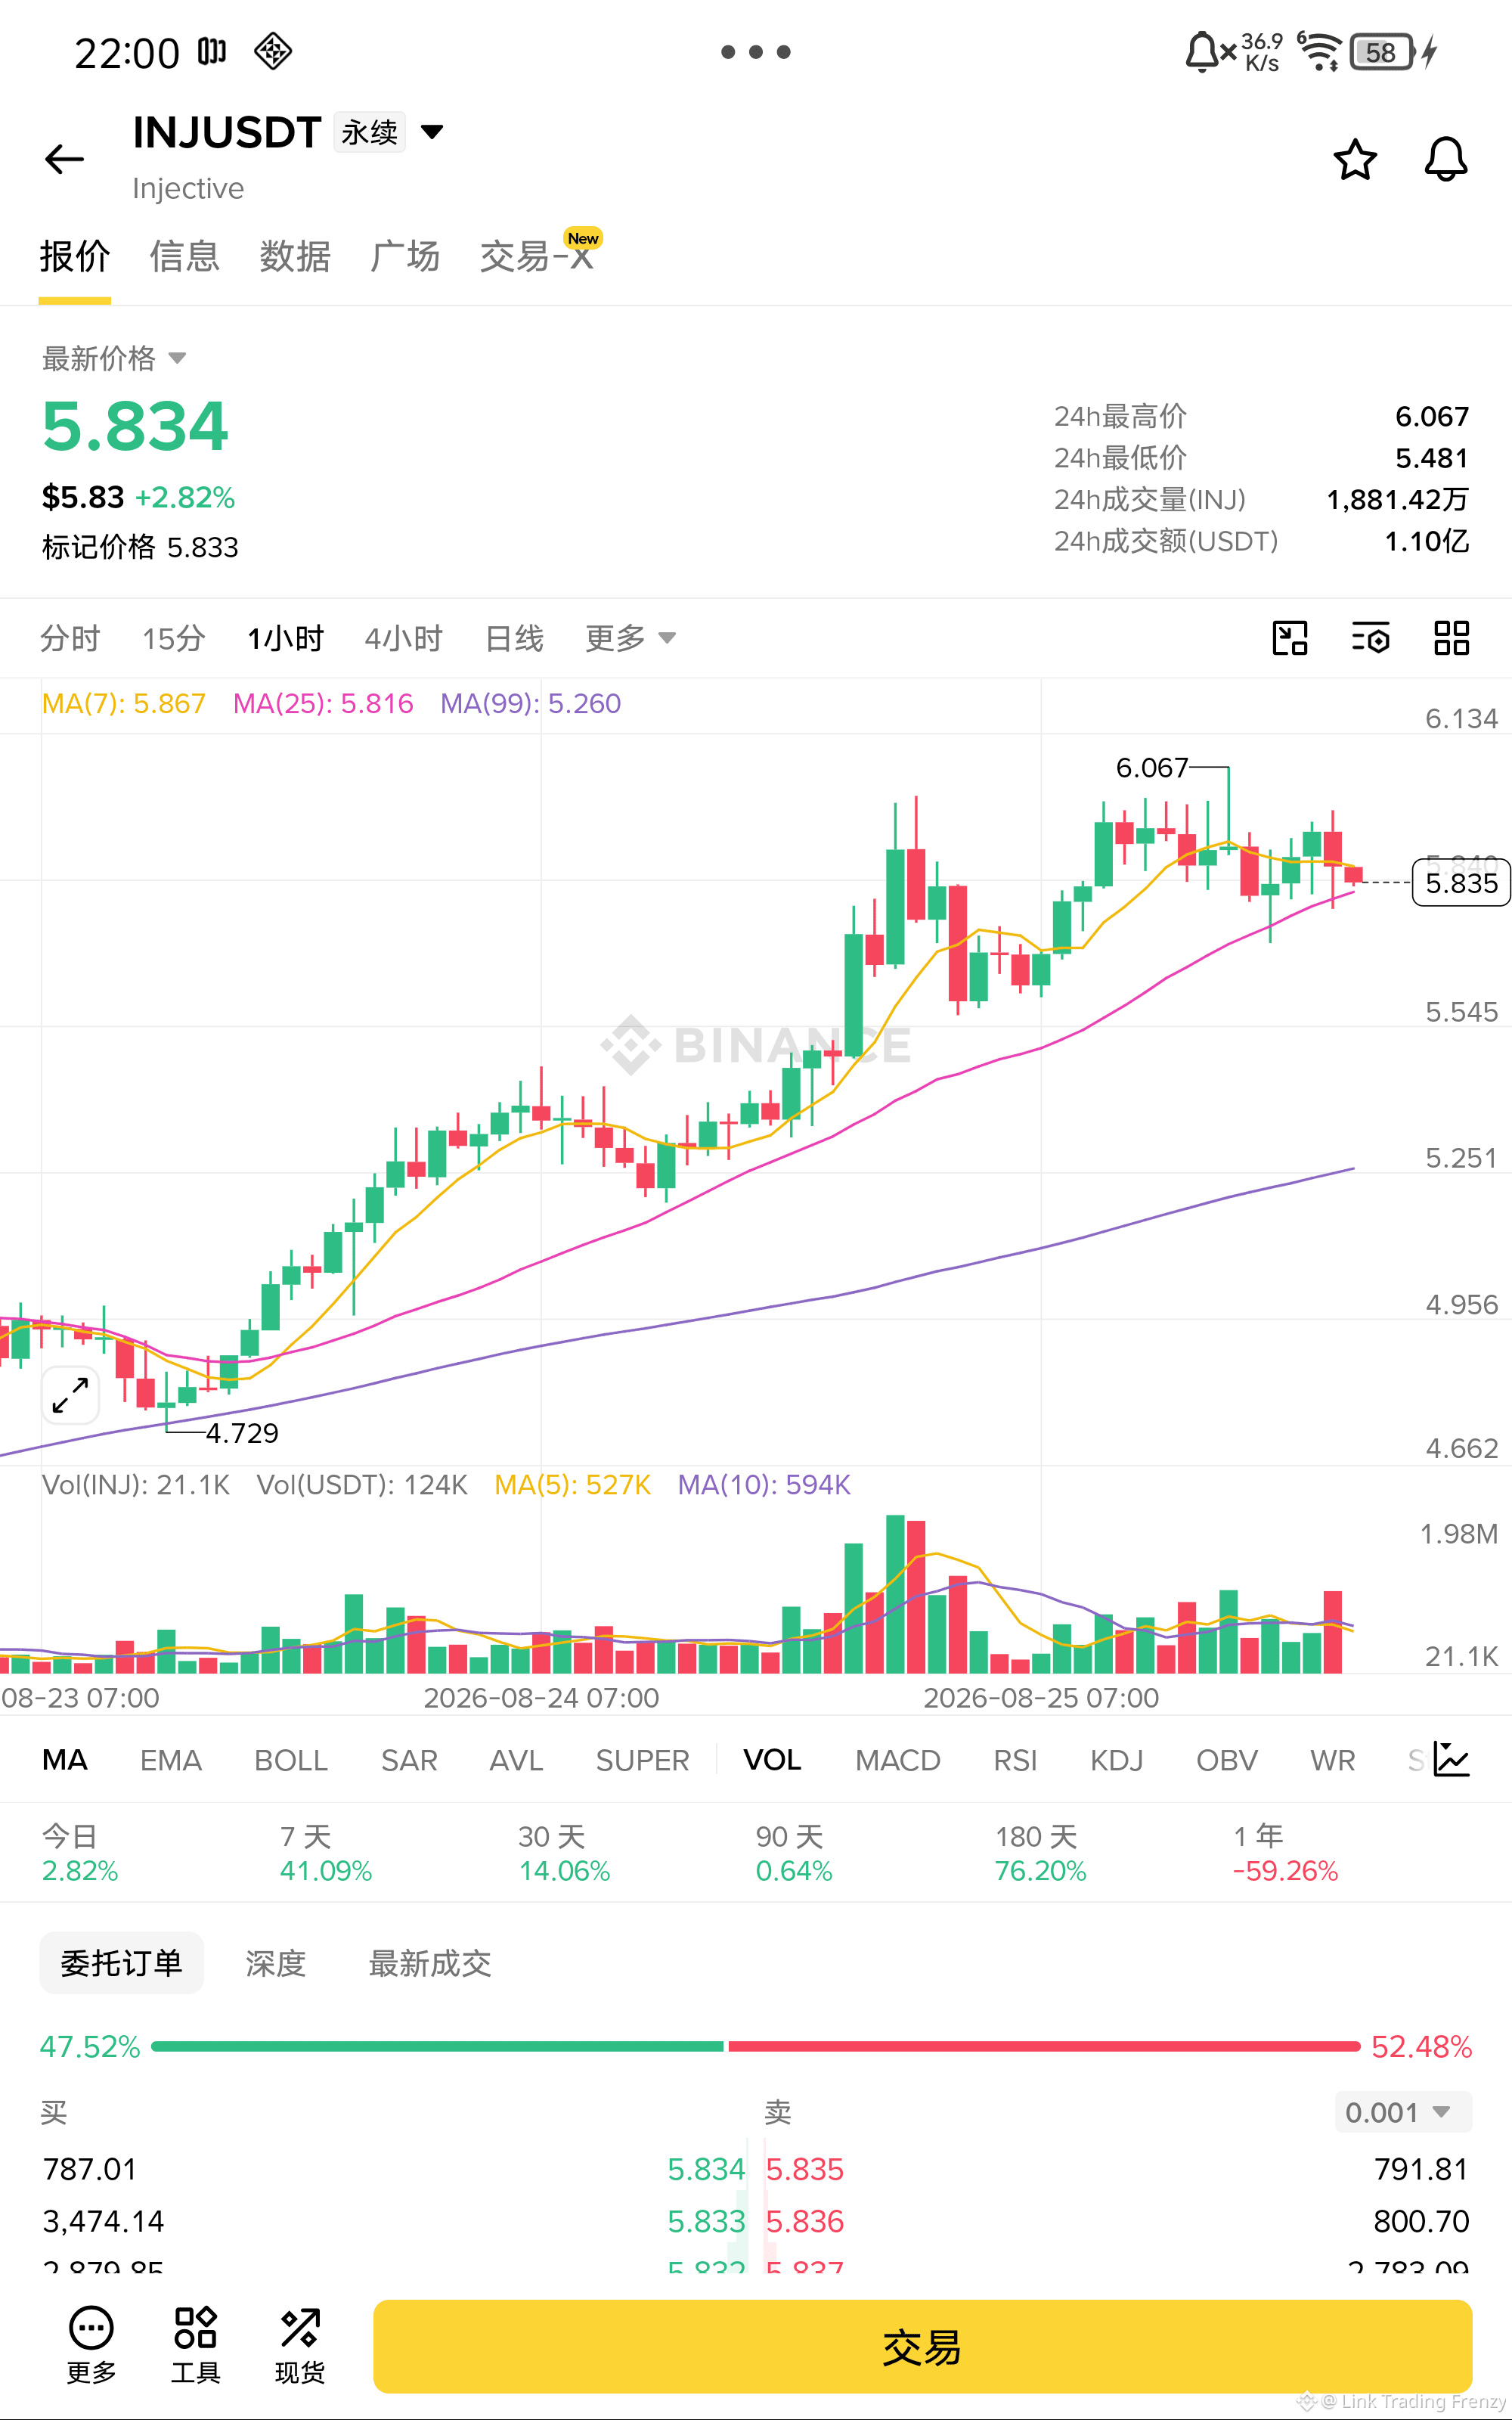This screenshot has width=1512, height=2420.
Task: Tap the three dots at screen top
Action: coord(756,52)
